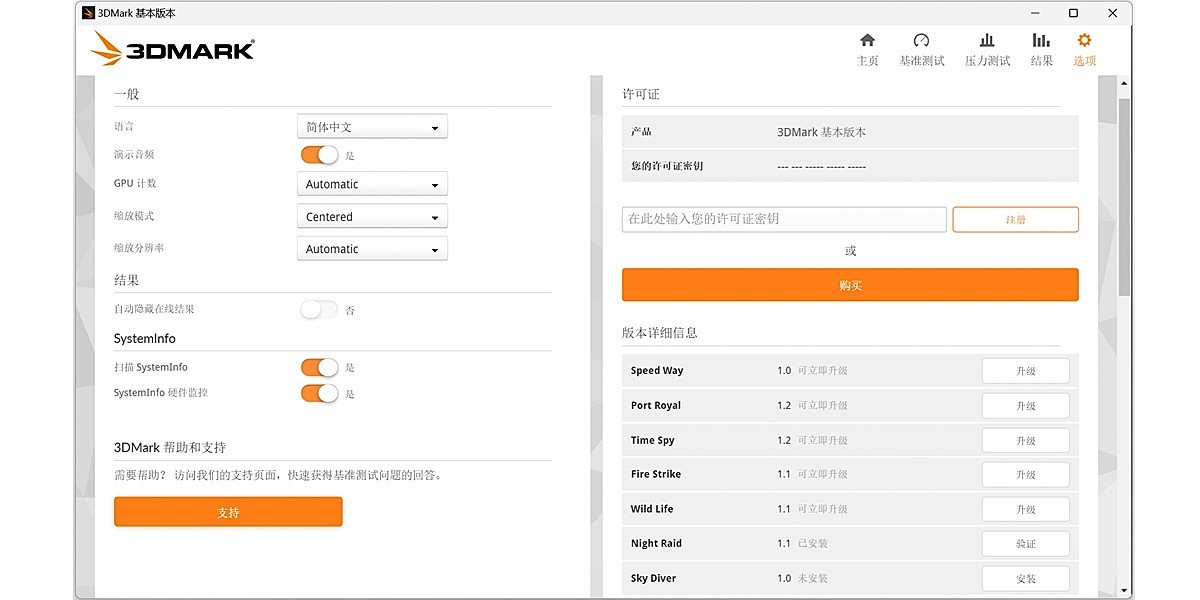Expand the GPU 计数 Automatic dropdown
1200x600 pixels.
point(371,184)
